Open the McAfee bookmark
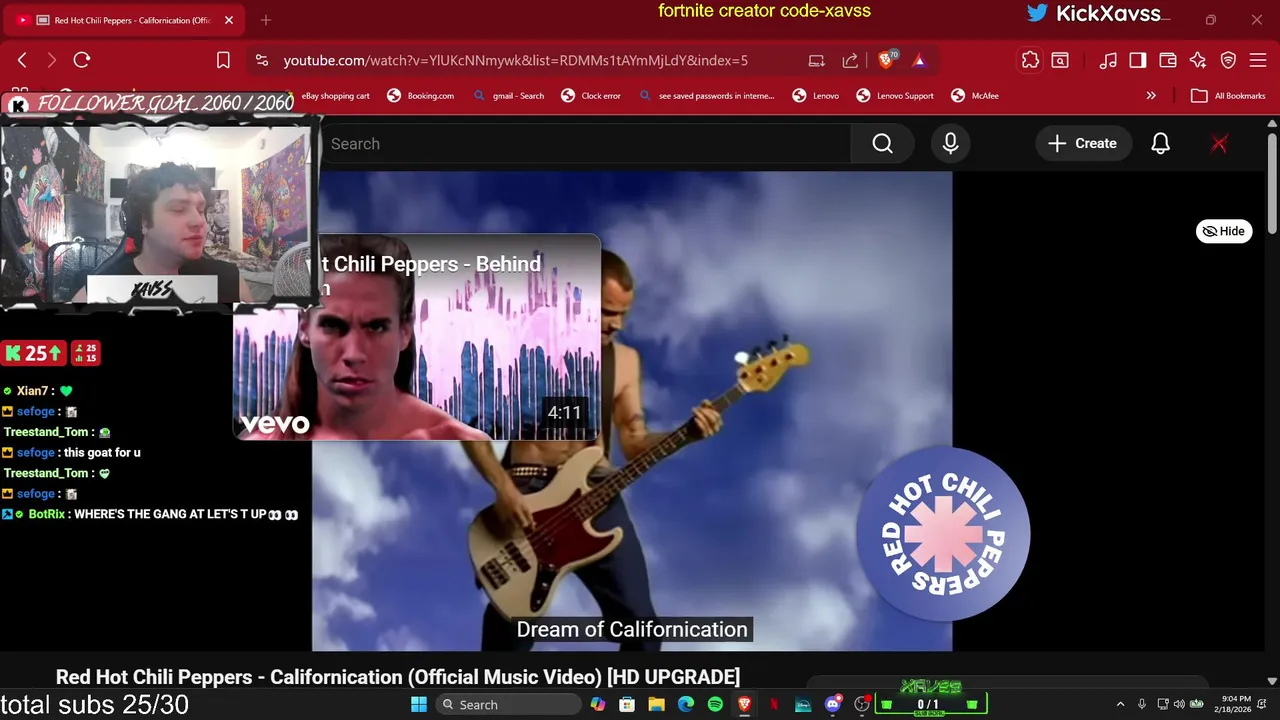1280x720 pixels. (975, 96)
